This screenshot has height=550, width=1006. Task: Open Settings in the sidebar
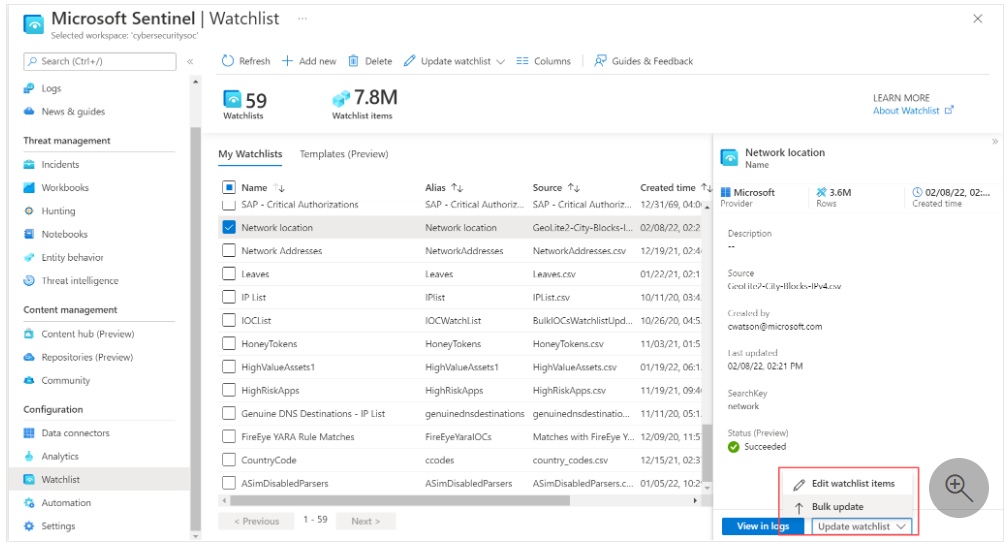(58, 526)
